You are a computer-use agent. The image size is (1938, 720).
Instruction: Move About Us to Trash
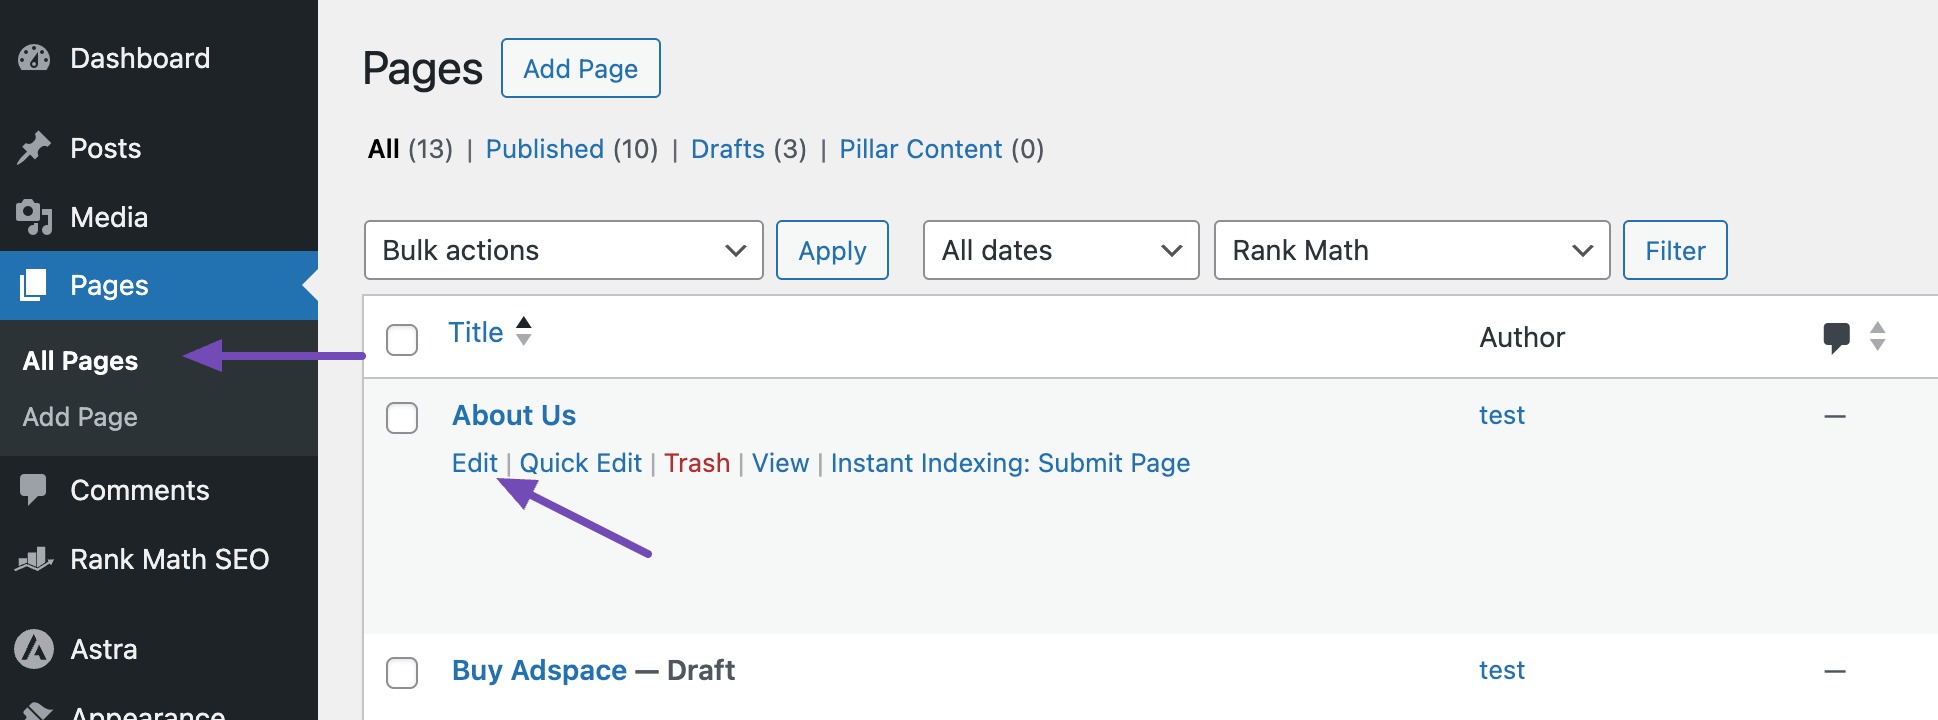click(x=697, y=463)
